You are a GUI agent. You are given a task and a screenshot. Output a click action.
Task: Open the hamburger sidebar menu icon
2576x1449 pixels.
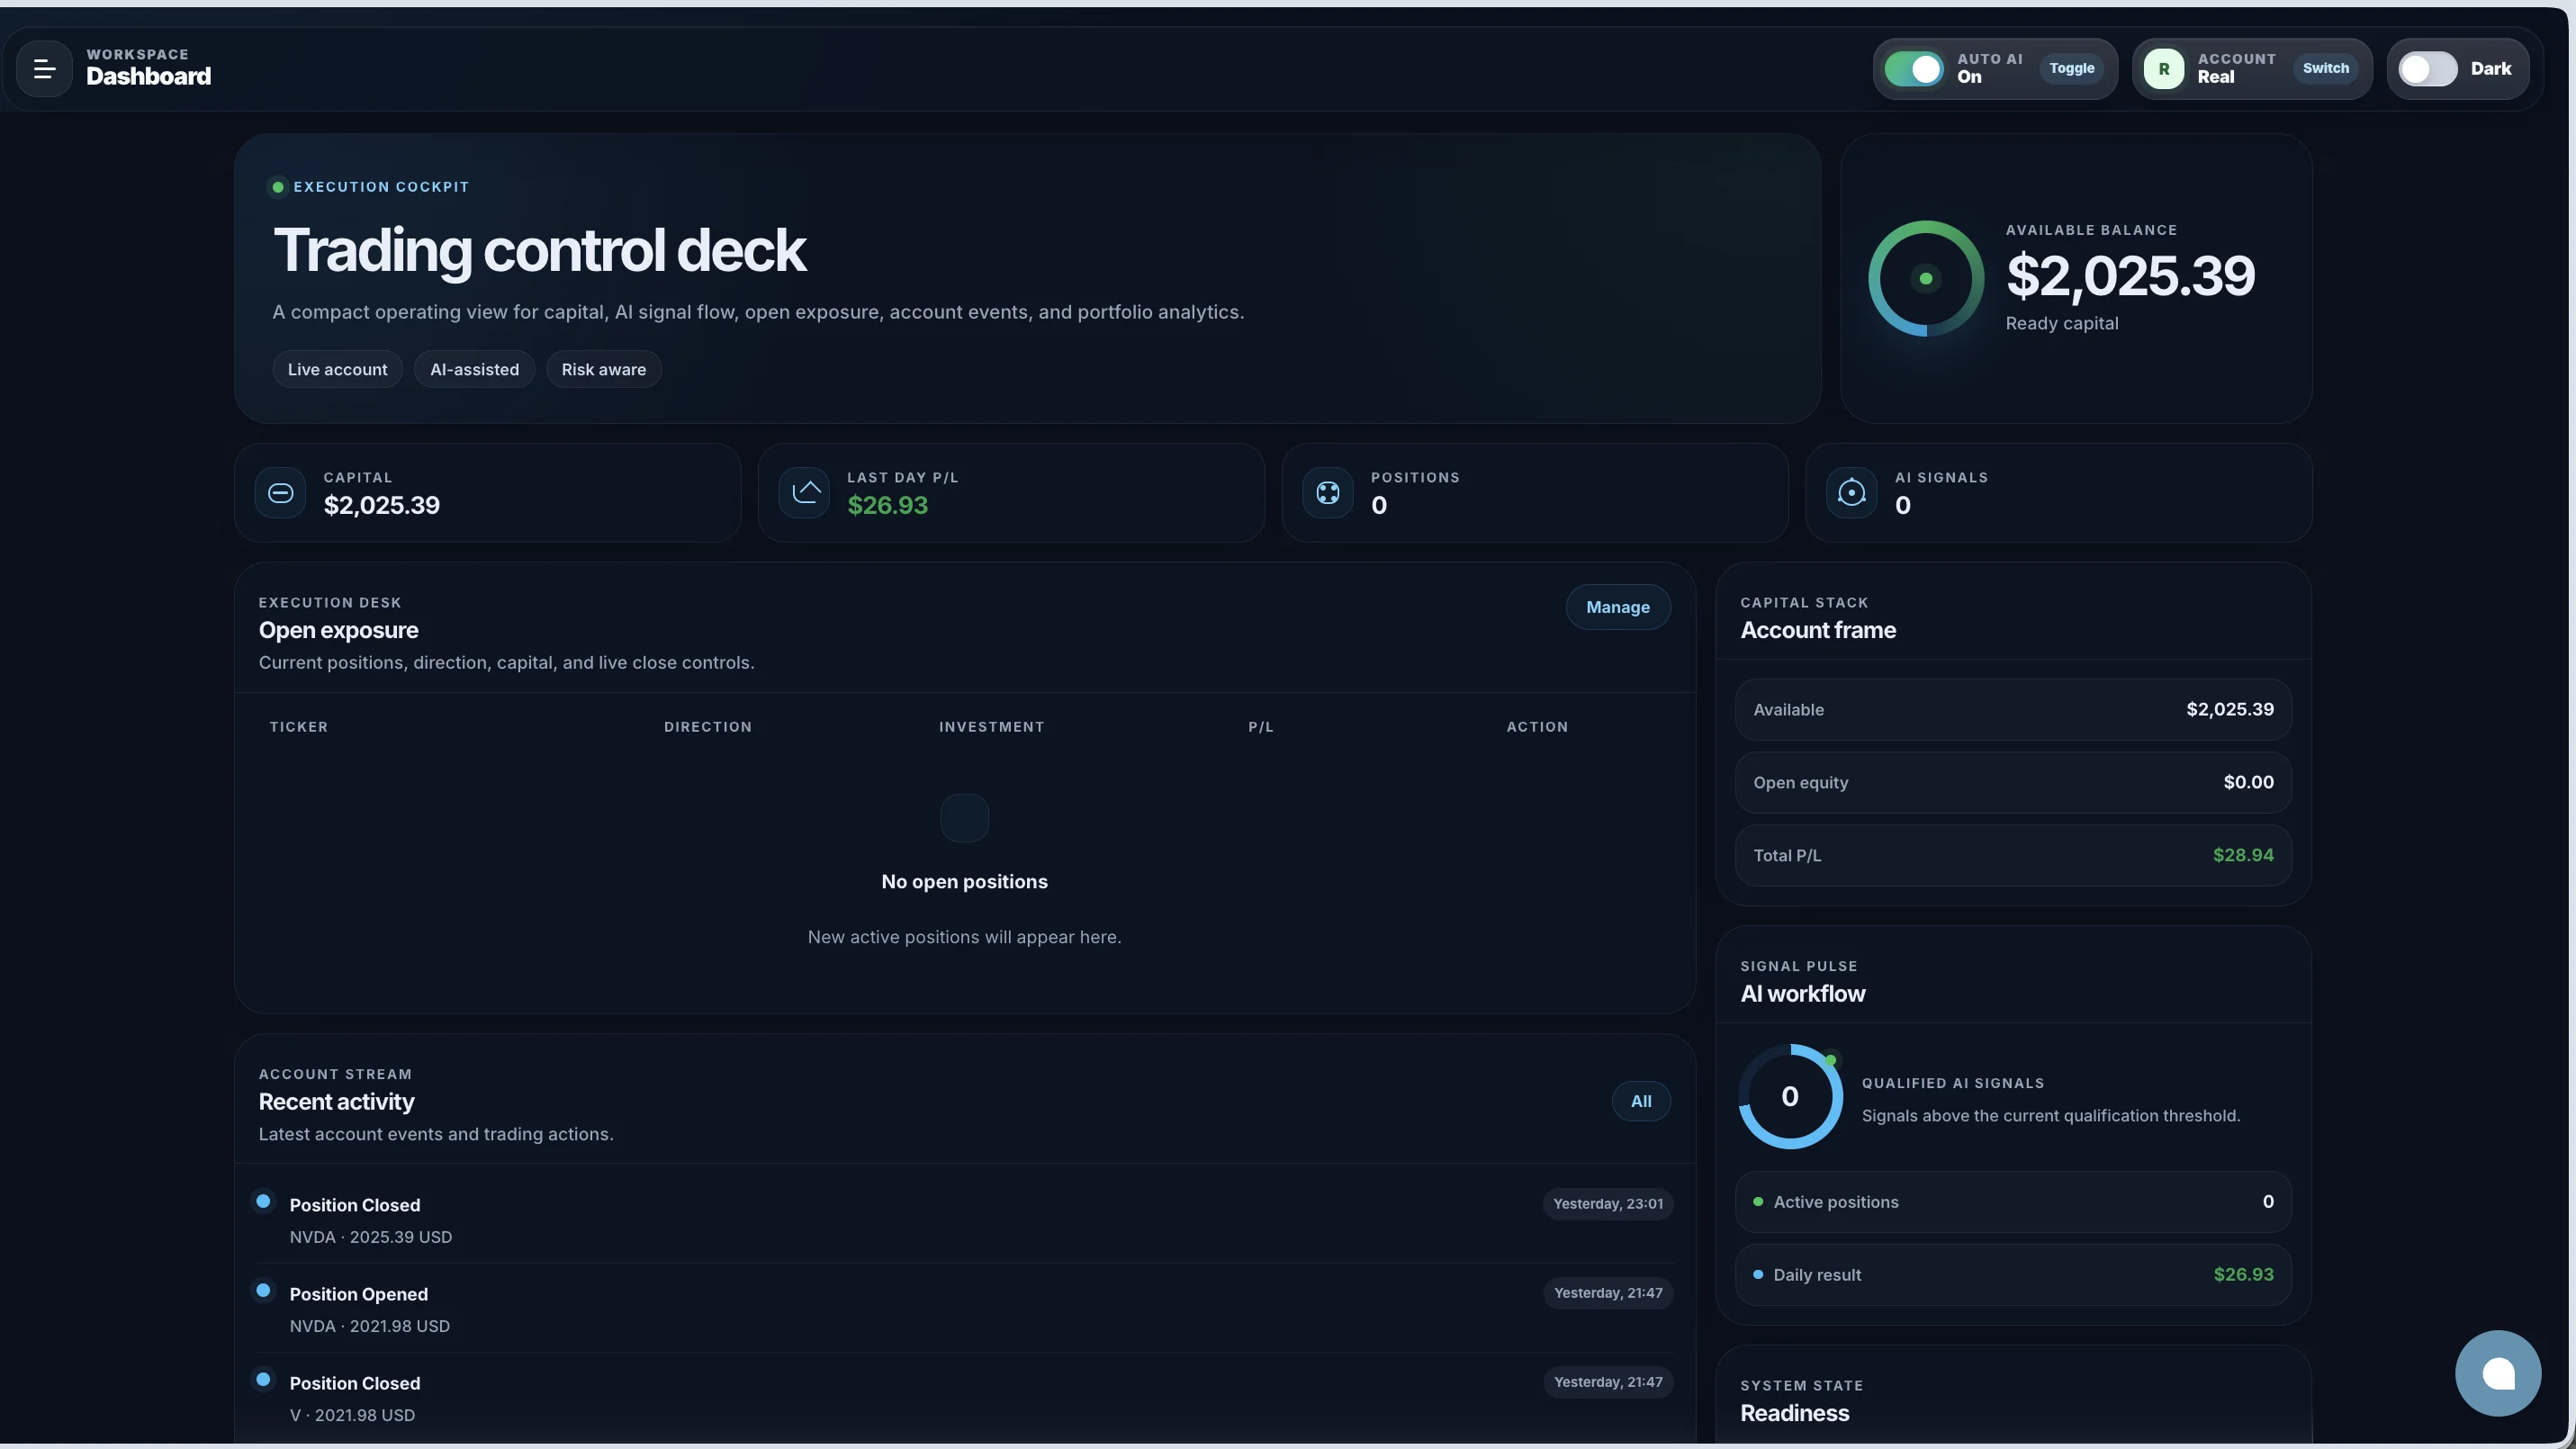[44, 68]
